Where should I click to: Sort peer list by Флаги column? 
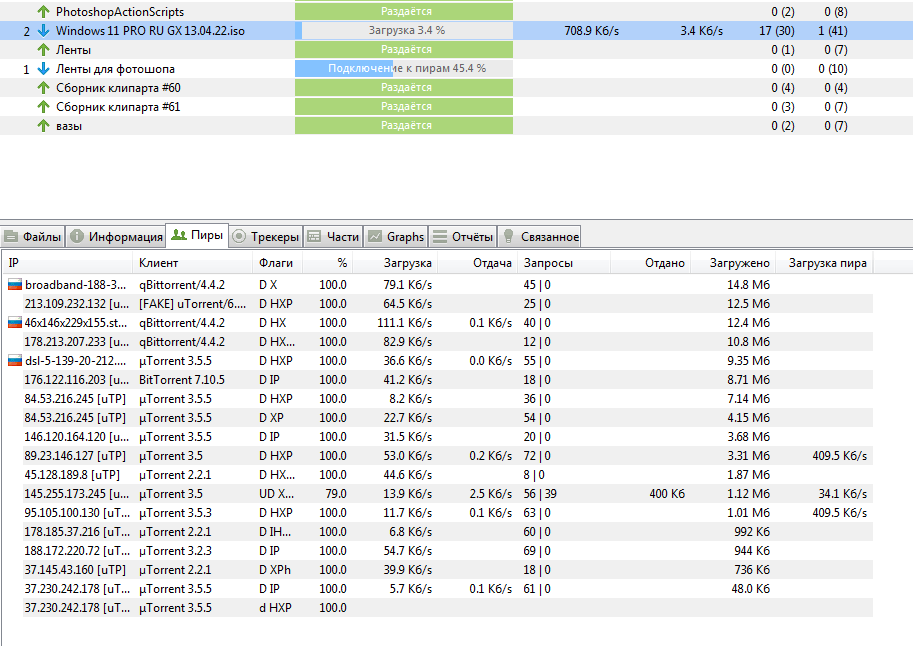pyautogui.click(x=276, y=263)
